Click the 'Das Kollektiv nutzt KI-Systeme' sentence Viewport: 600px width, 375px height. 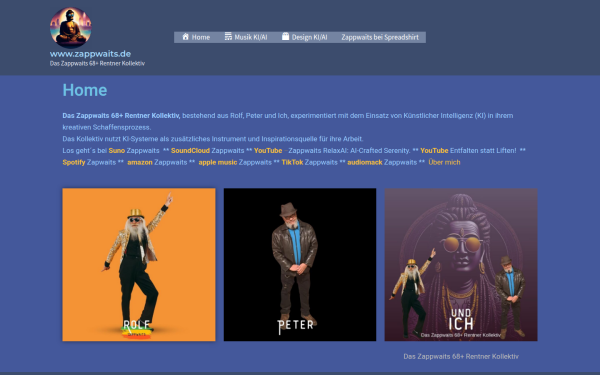pos(213,139)
